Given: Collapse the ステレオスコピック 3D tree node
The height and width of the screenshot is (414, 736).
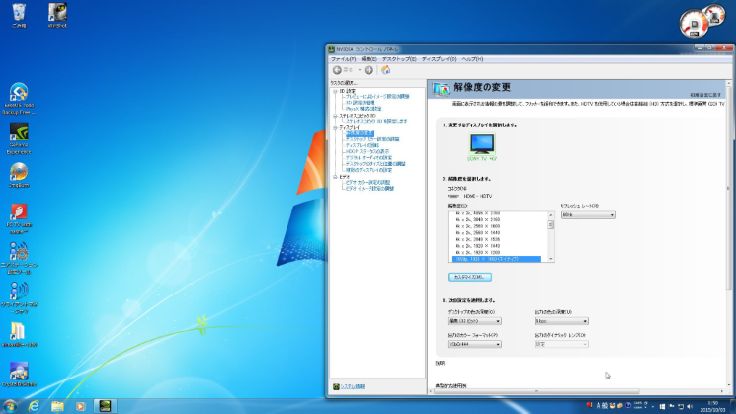Looking at the screenshot, I should coord(335,115).
